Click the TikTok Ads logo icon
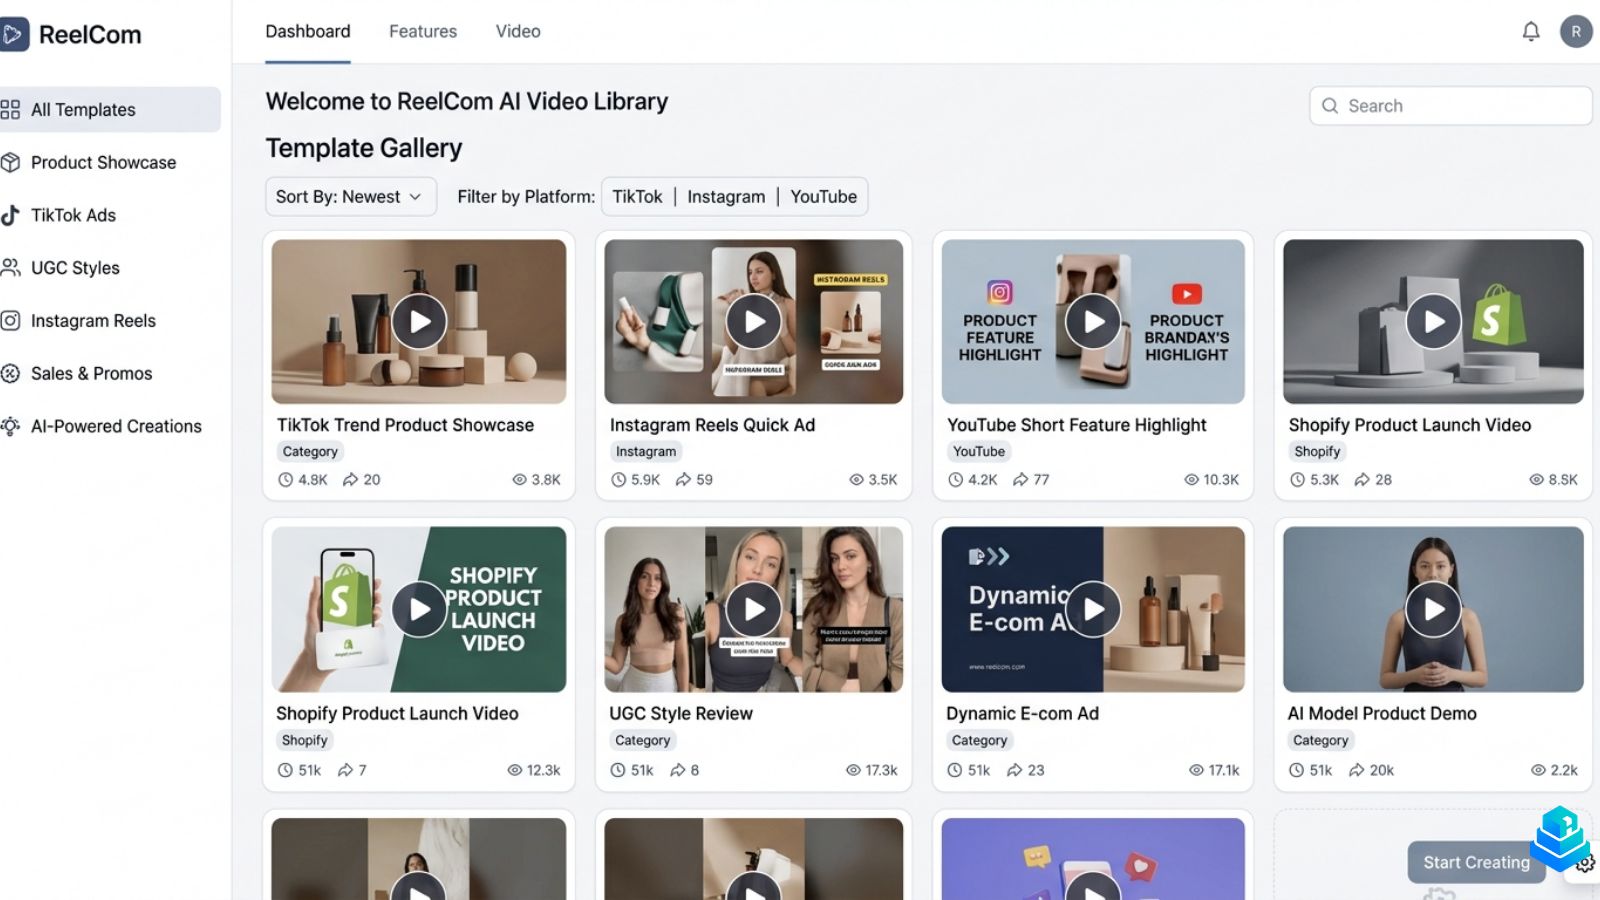This screenshot has width=1600, height=900. point(10,215)
